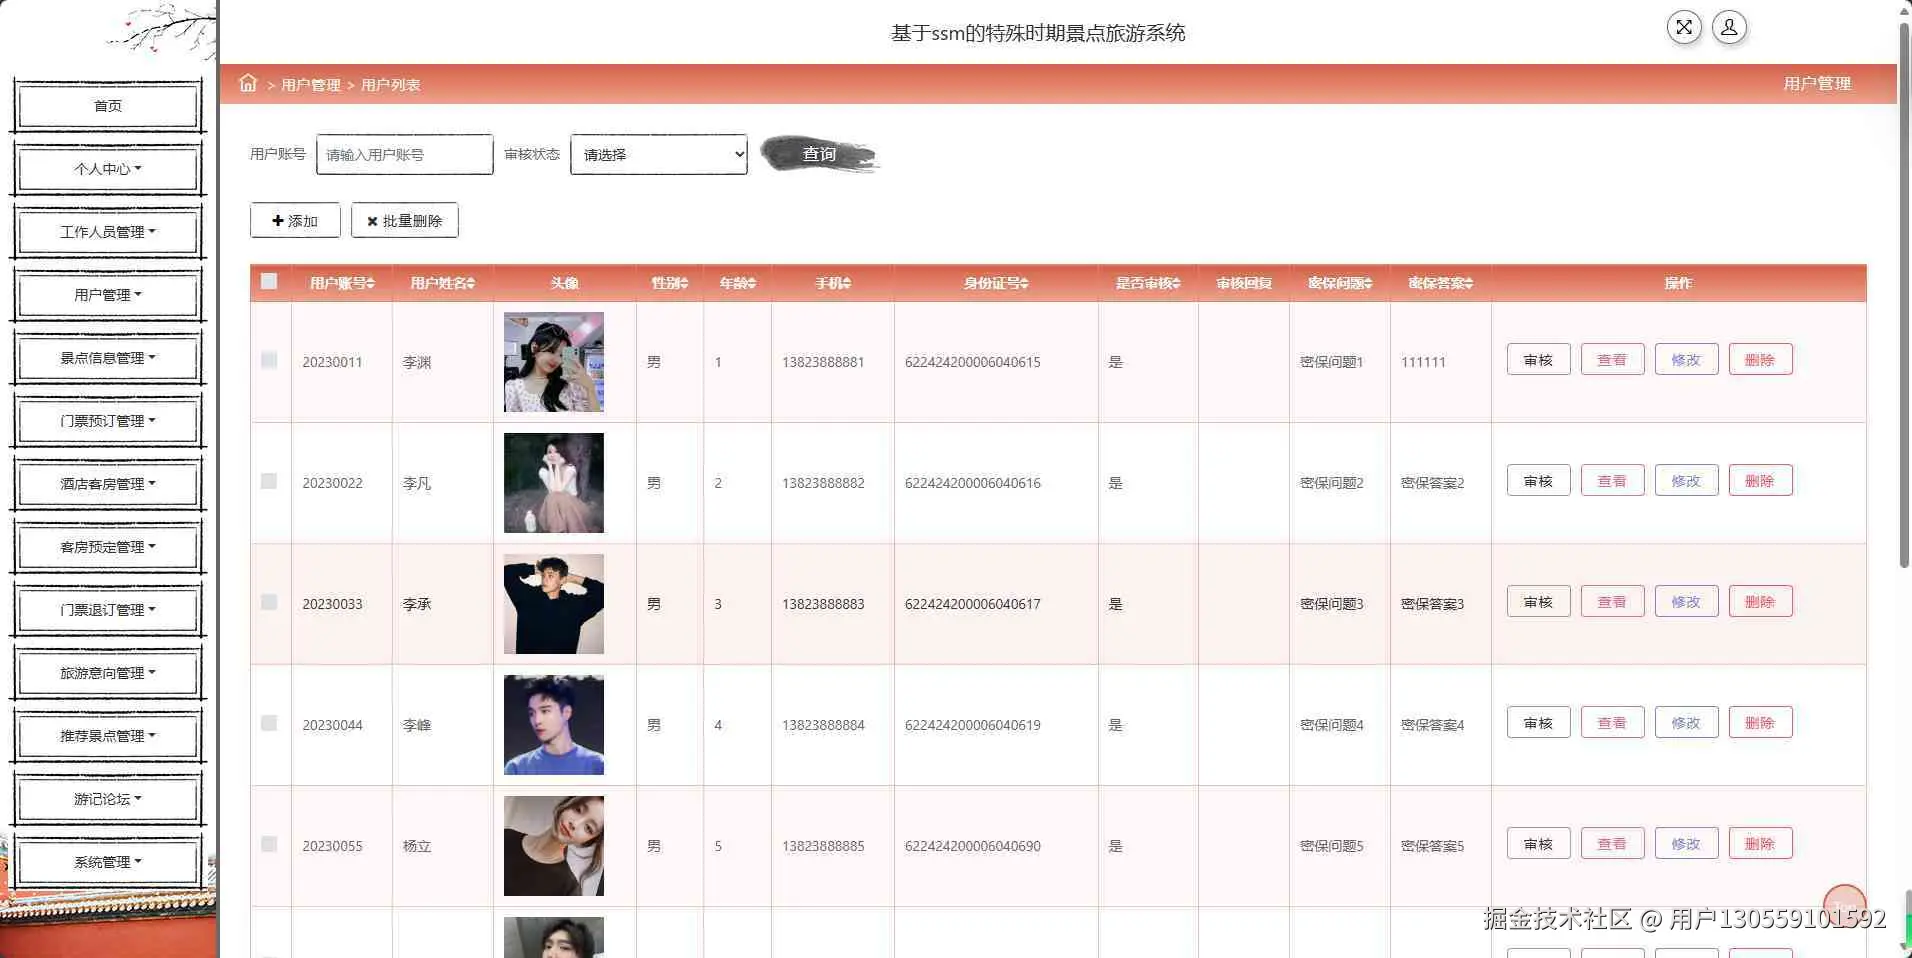This screenshot has width=1912, height=958.
Task: Open the user profile icon
Action: (1729, 27)
